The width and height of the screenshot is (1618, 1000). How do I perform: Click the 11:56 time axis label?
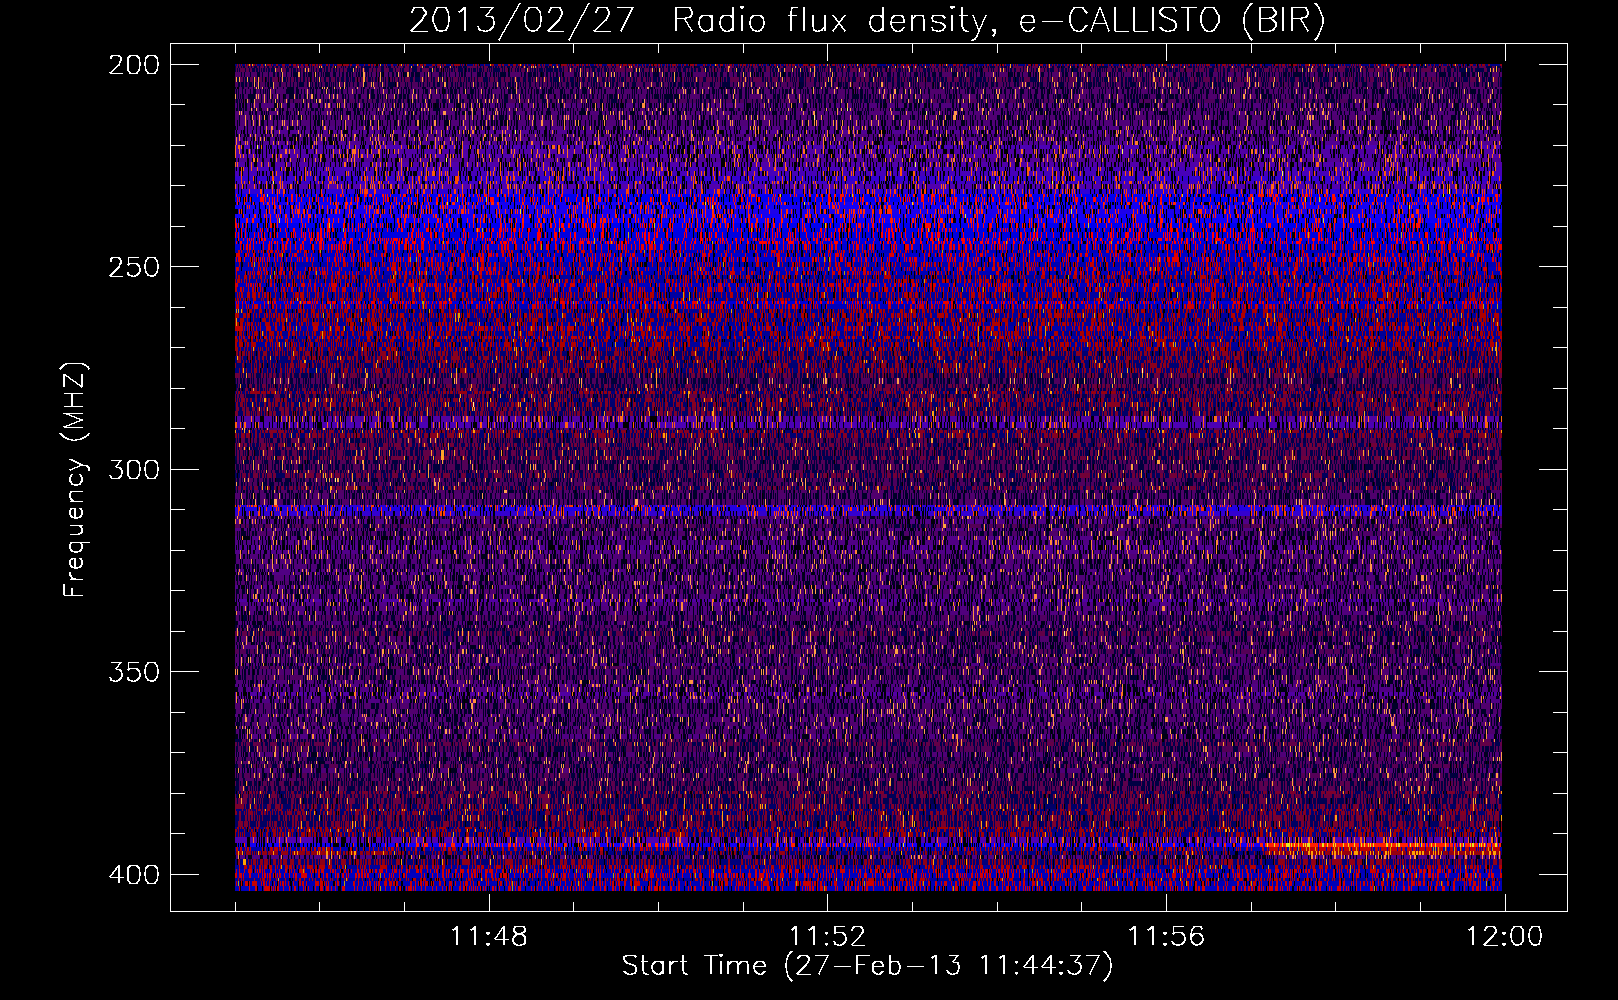[1166, 937]
